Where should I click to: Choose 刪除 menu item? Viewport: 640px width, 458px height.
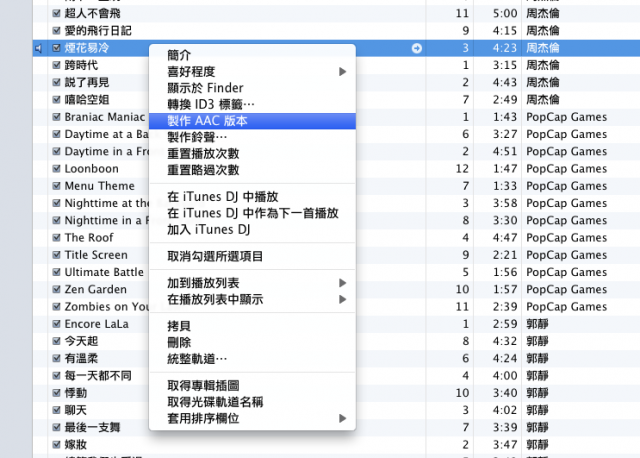(x=252, y=342)
